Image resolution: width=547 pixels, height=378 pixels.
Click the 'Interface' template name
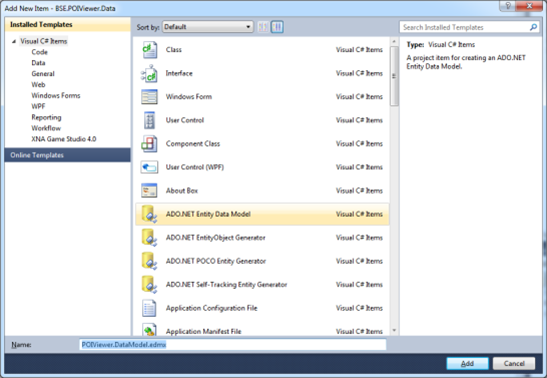point(179,73)
